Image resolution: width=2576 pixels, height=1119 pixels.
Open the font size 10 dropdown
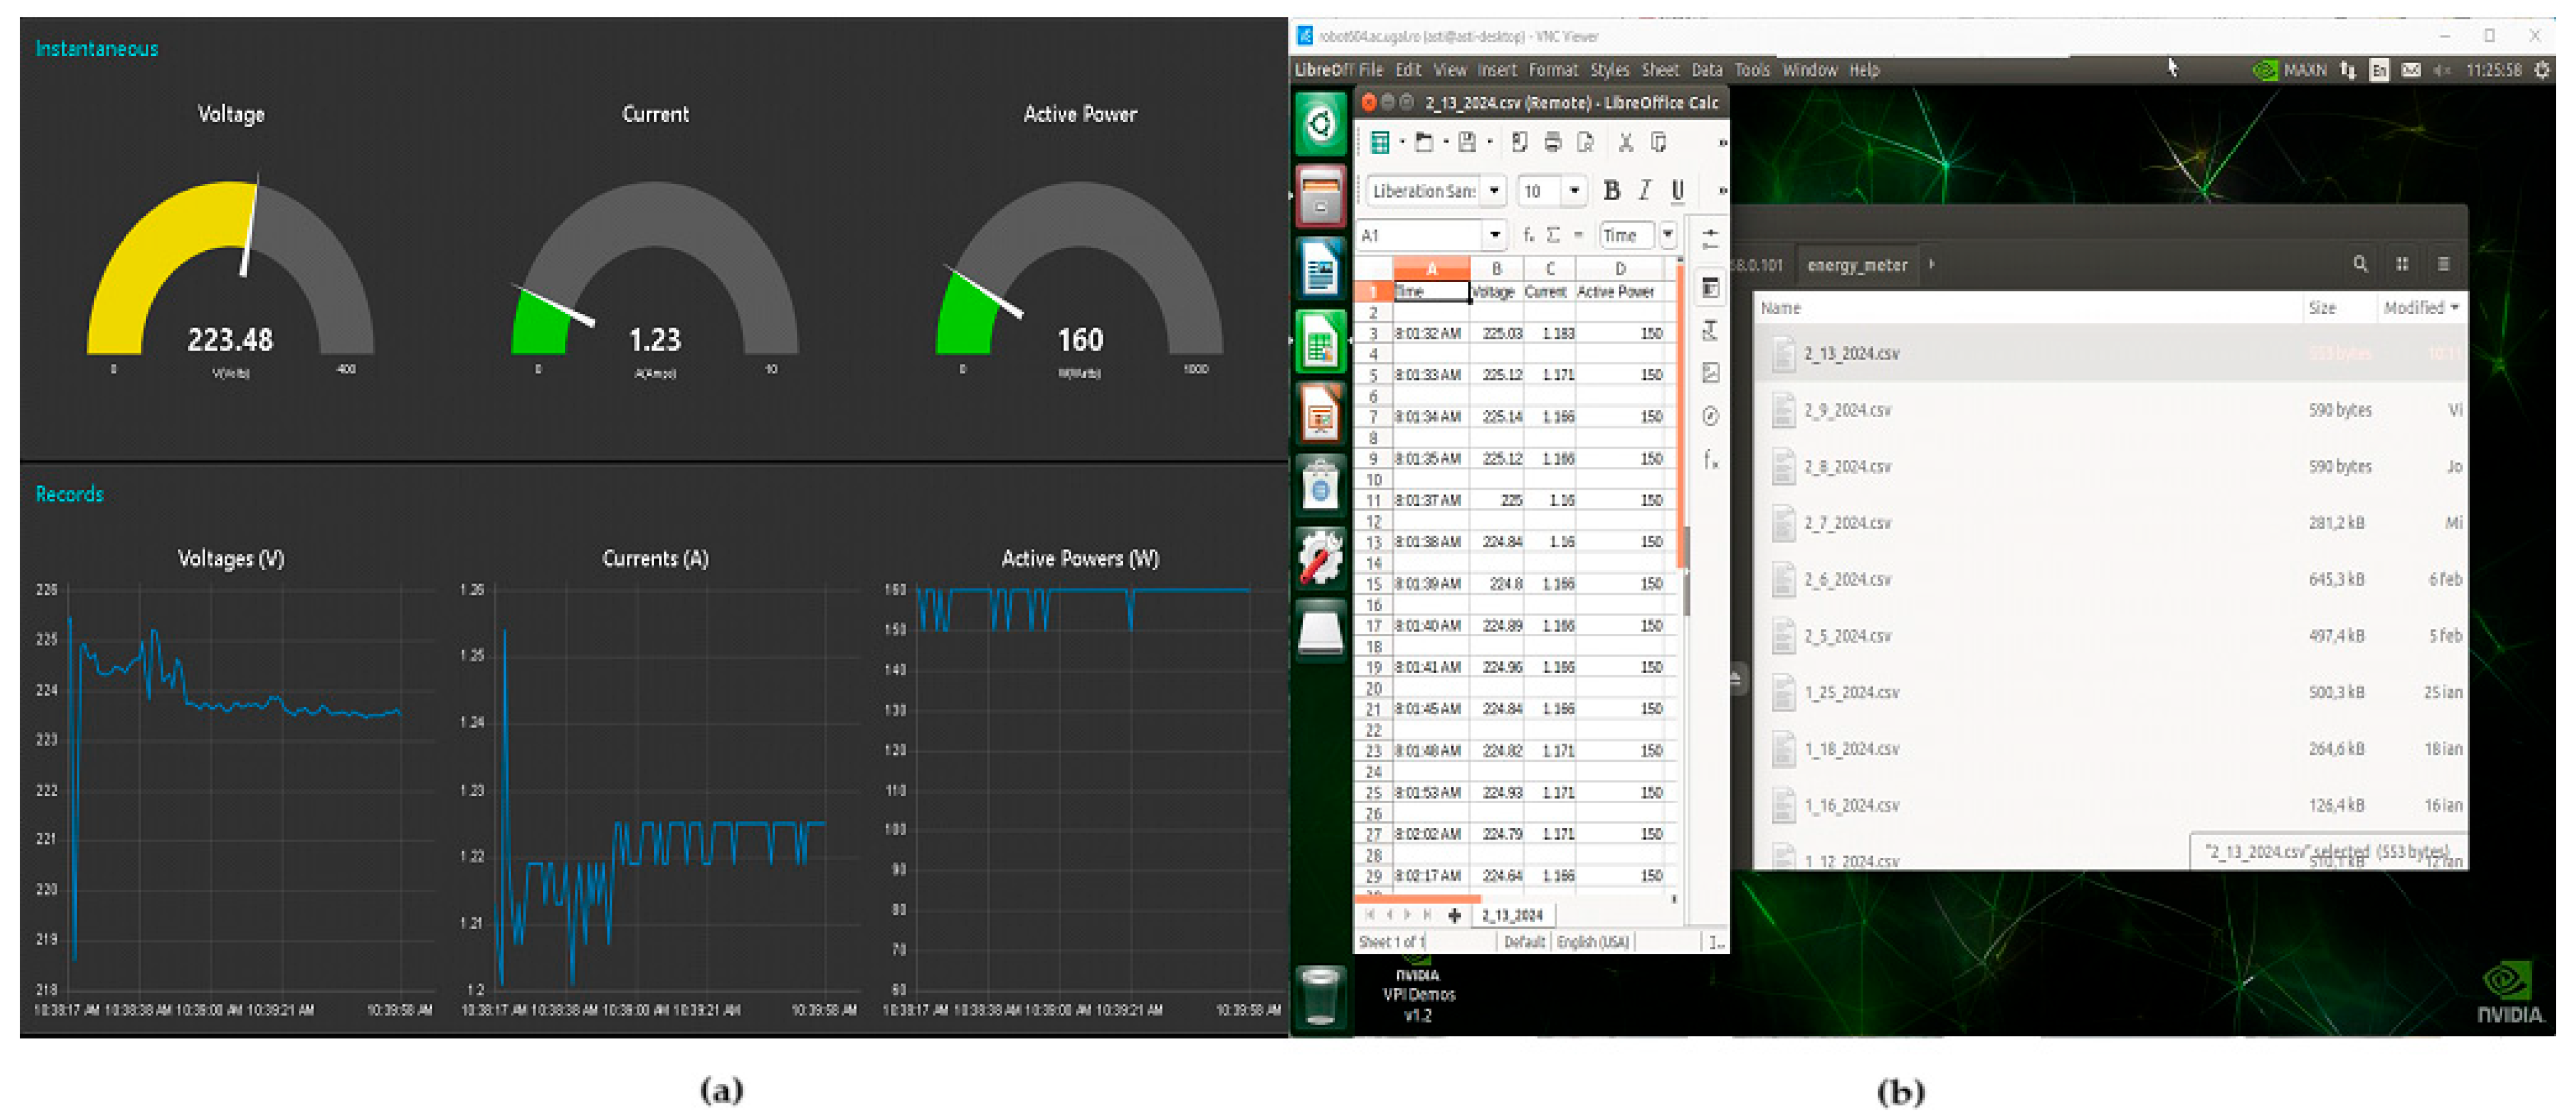point(1574,190)
